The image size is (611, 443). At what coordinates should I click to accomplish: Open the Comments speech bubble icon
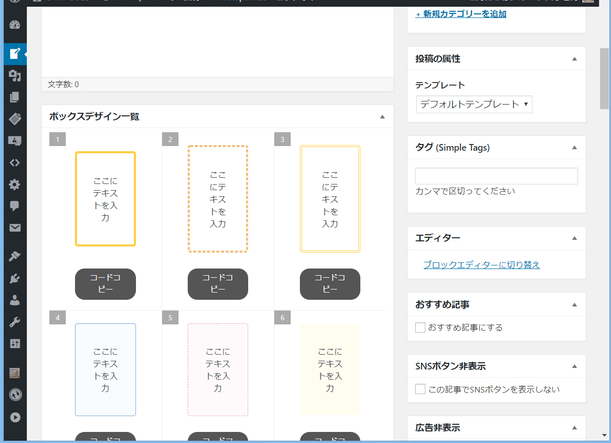15,206
